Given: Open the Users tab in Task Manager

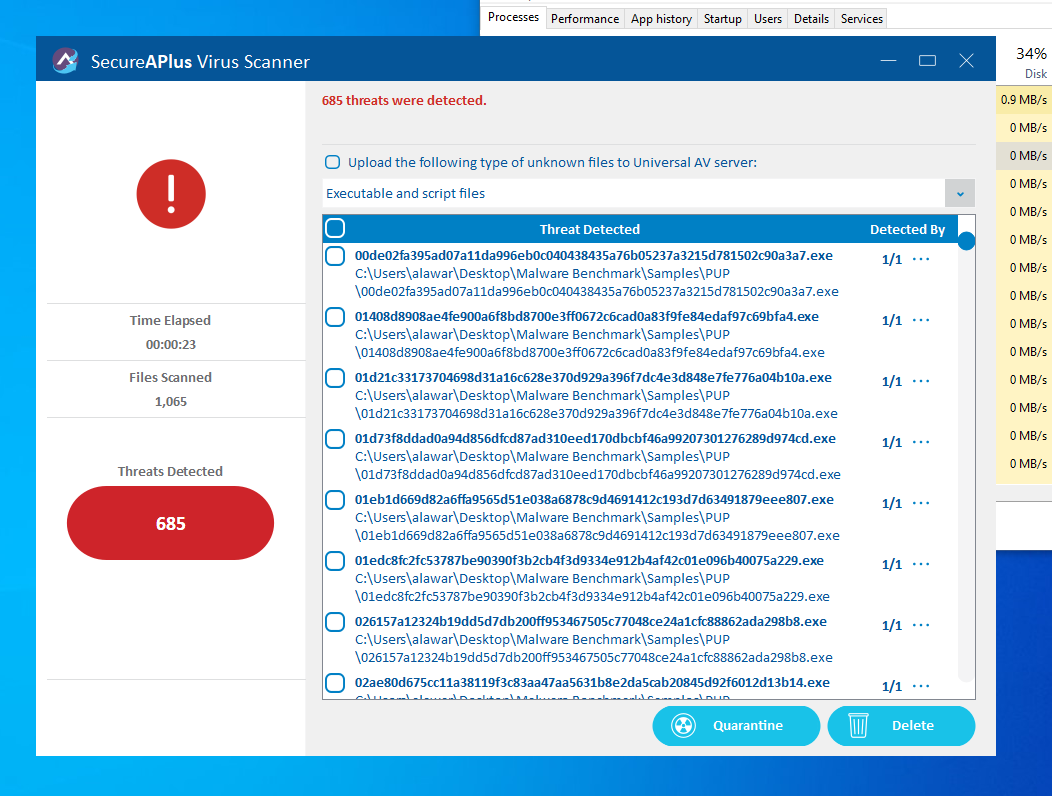Looking at the screenshot, I should 768,19.
